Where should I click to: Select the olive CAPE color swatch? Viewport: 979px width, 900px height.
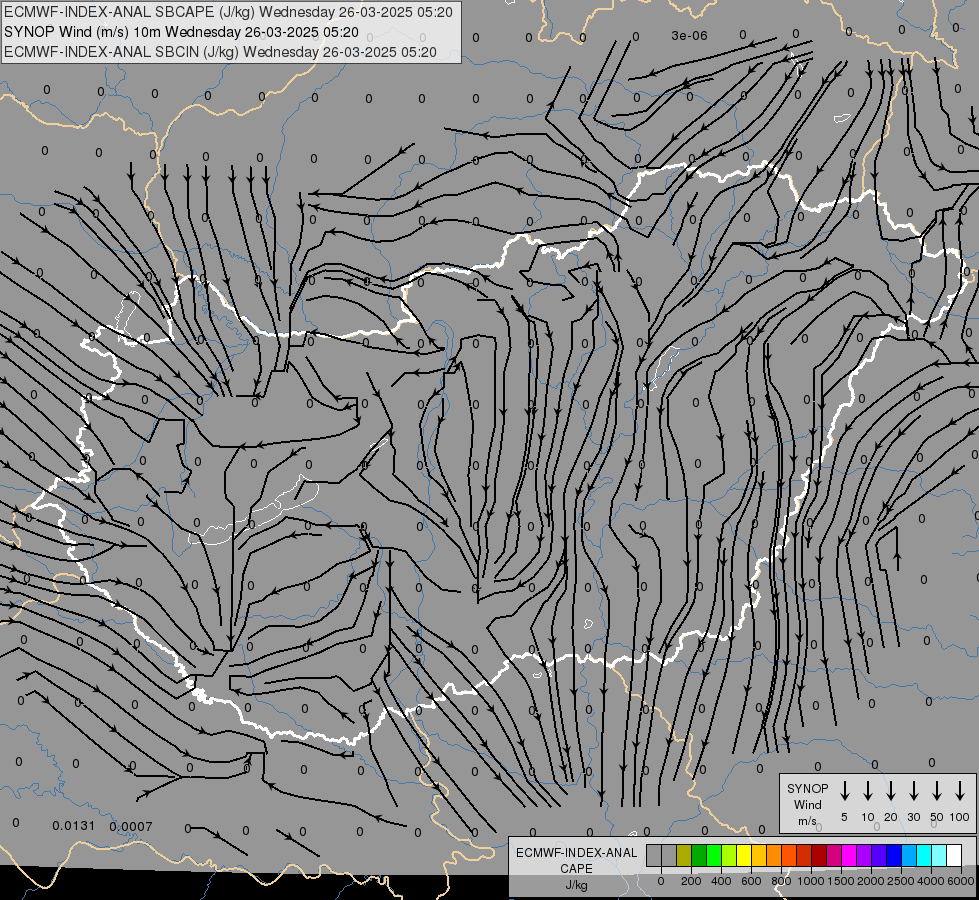pos(684,855)
